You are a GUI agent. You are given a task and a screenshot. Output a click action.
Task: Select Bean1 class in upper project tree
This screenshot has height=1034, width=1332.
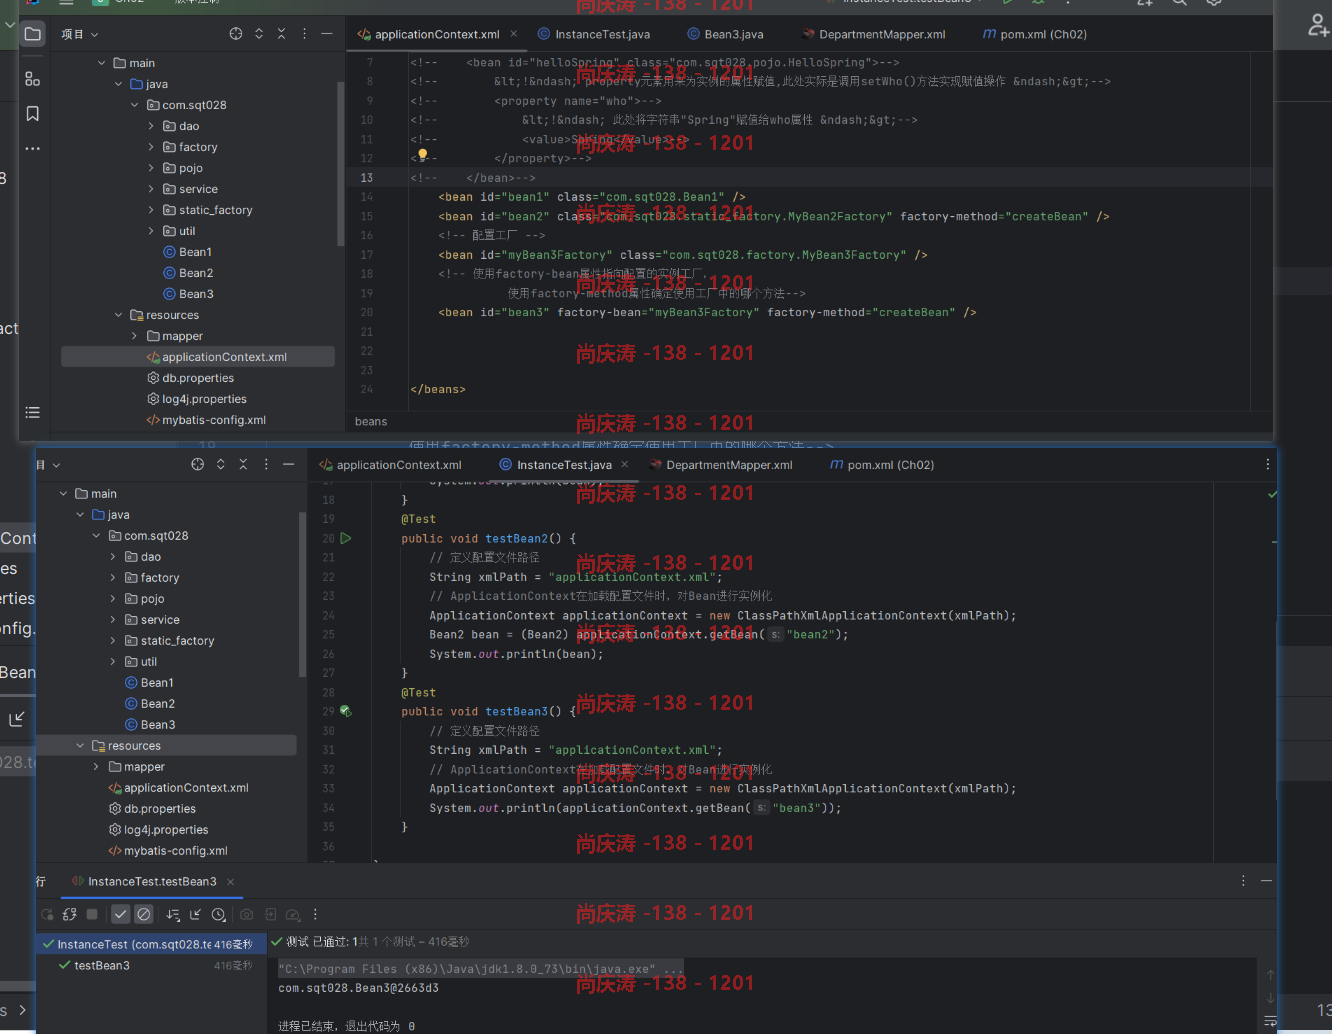pos(187,252)
